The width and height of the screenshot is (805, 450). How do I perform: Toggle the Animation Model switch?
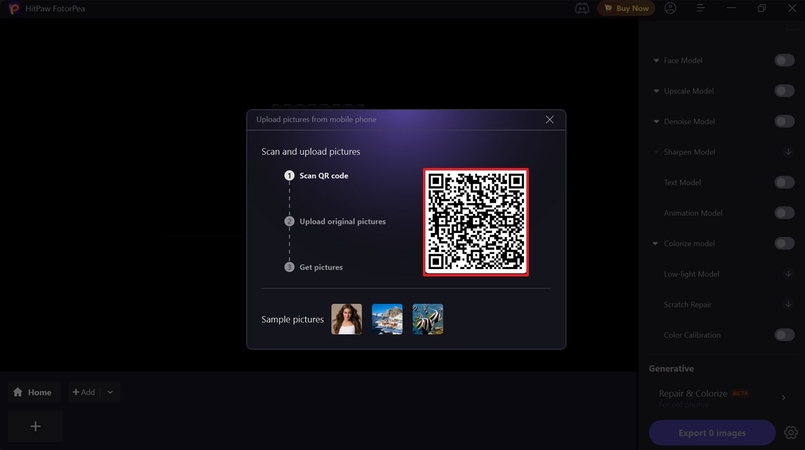pyautogui.click(x=784, y=213)
